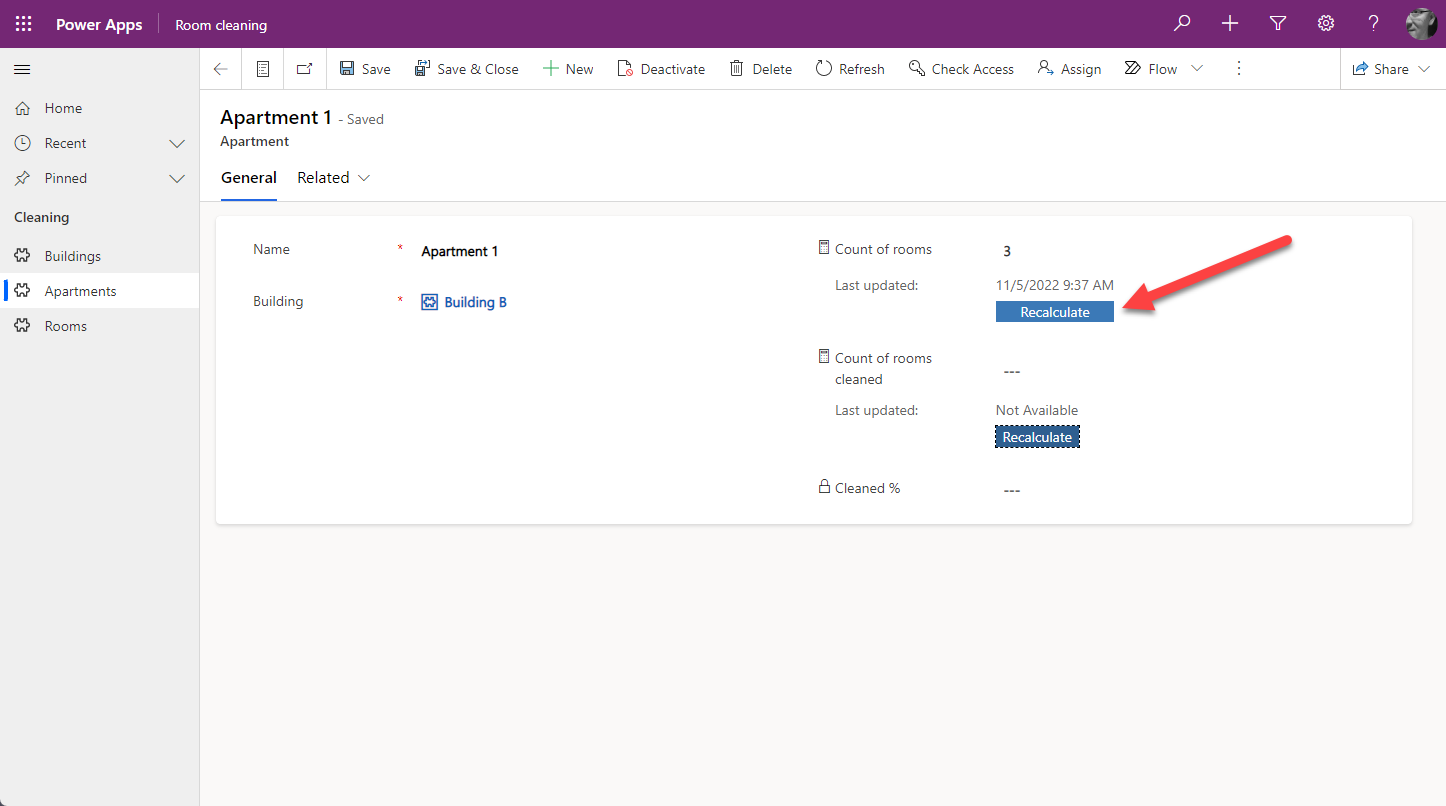Click the search magnifier icon
Screen dimensions: 1446x806
point(1182,24)
